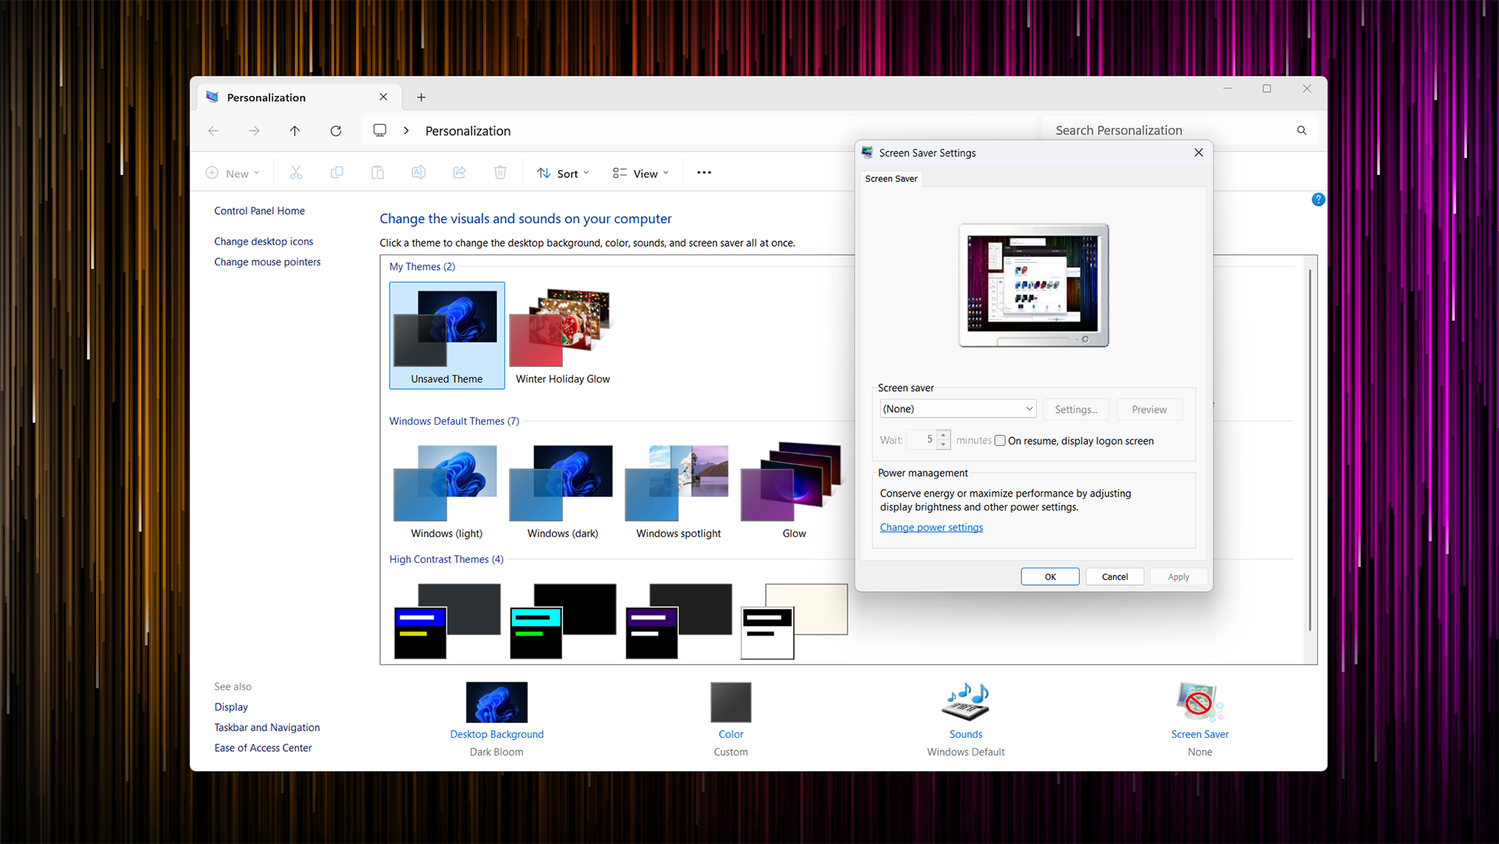Go up one level with Up arrow
1499x844 pixels.
click(295, 131)
